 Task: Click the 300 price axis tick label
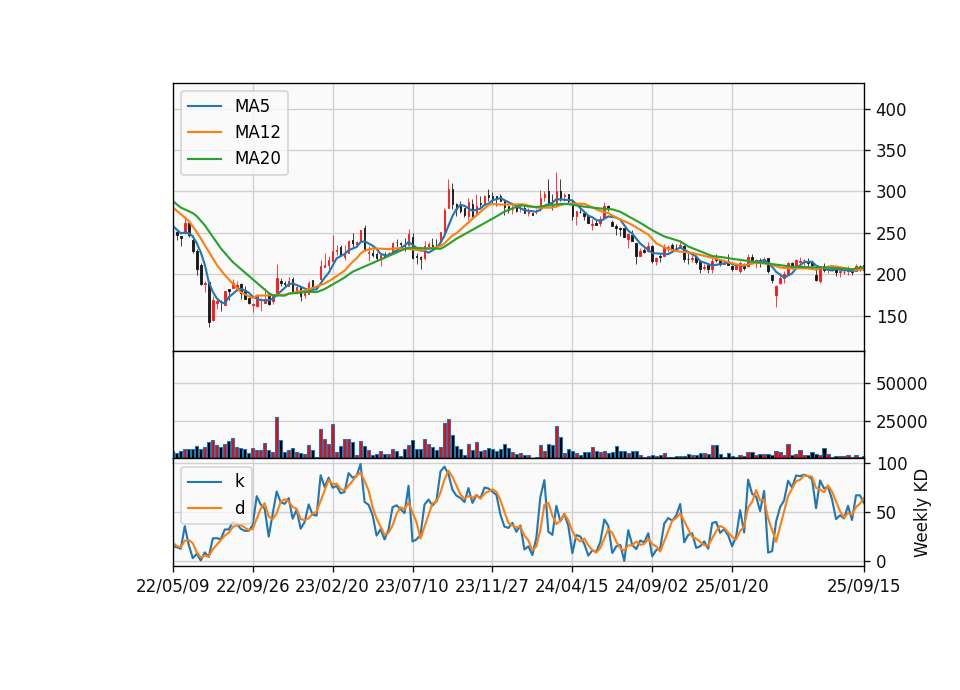891,192
